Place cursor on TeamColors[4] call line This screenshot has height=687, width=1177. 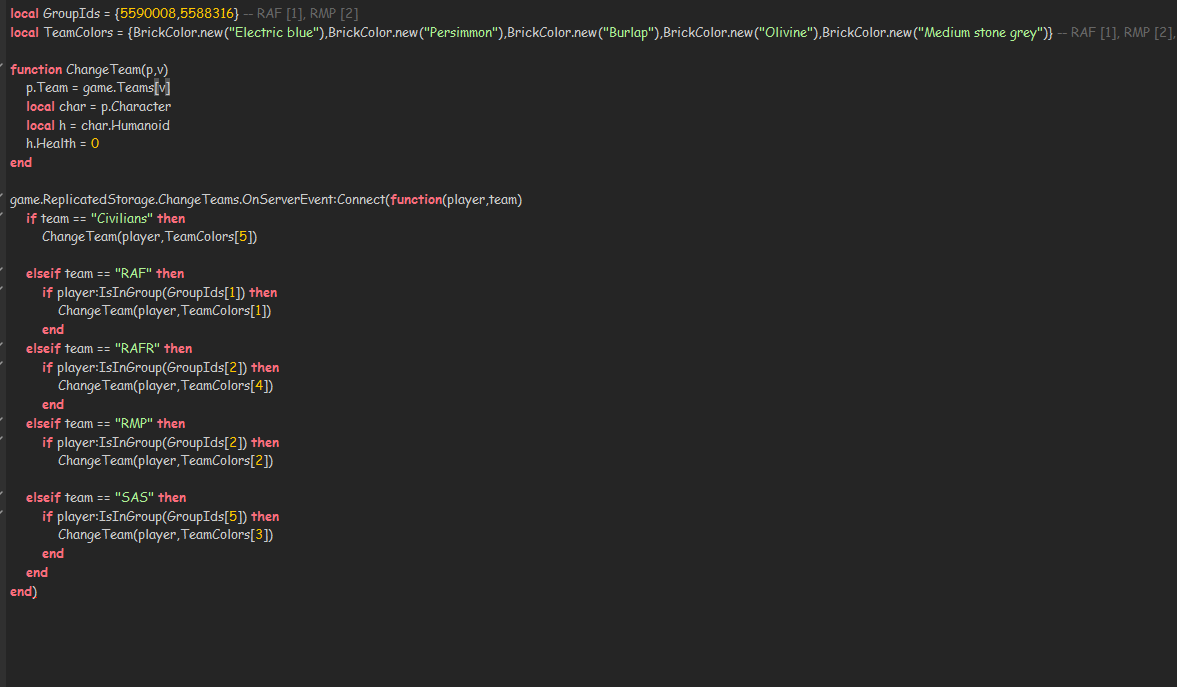click(x=165, y=386)
